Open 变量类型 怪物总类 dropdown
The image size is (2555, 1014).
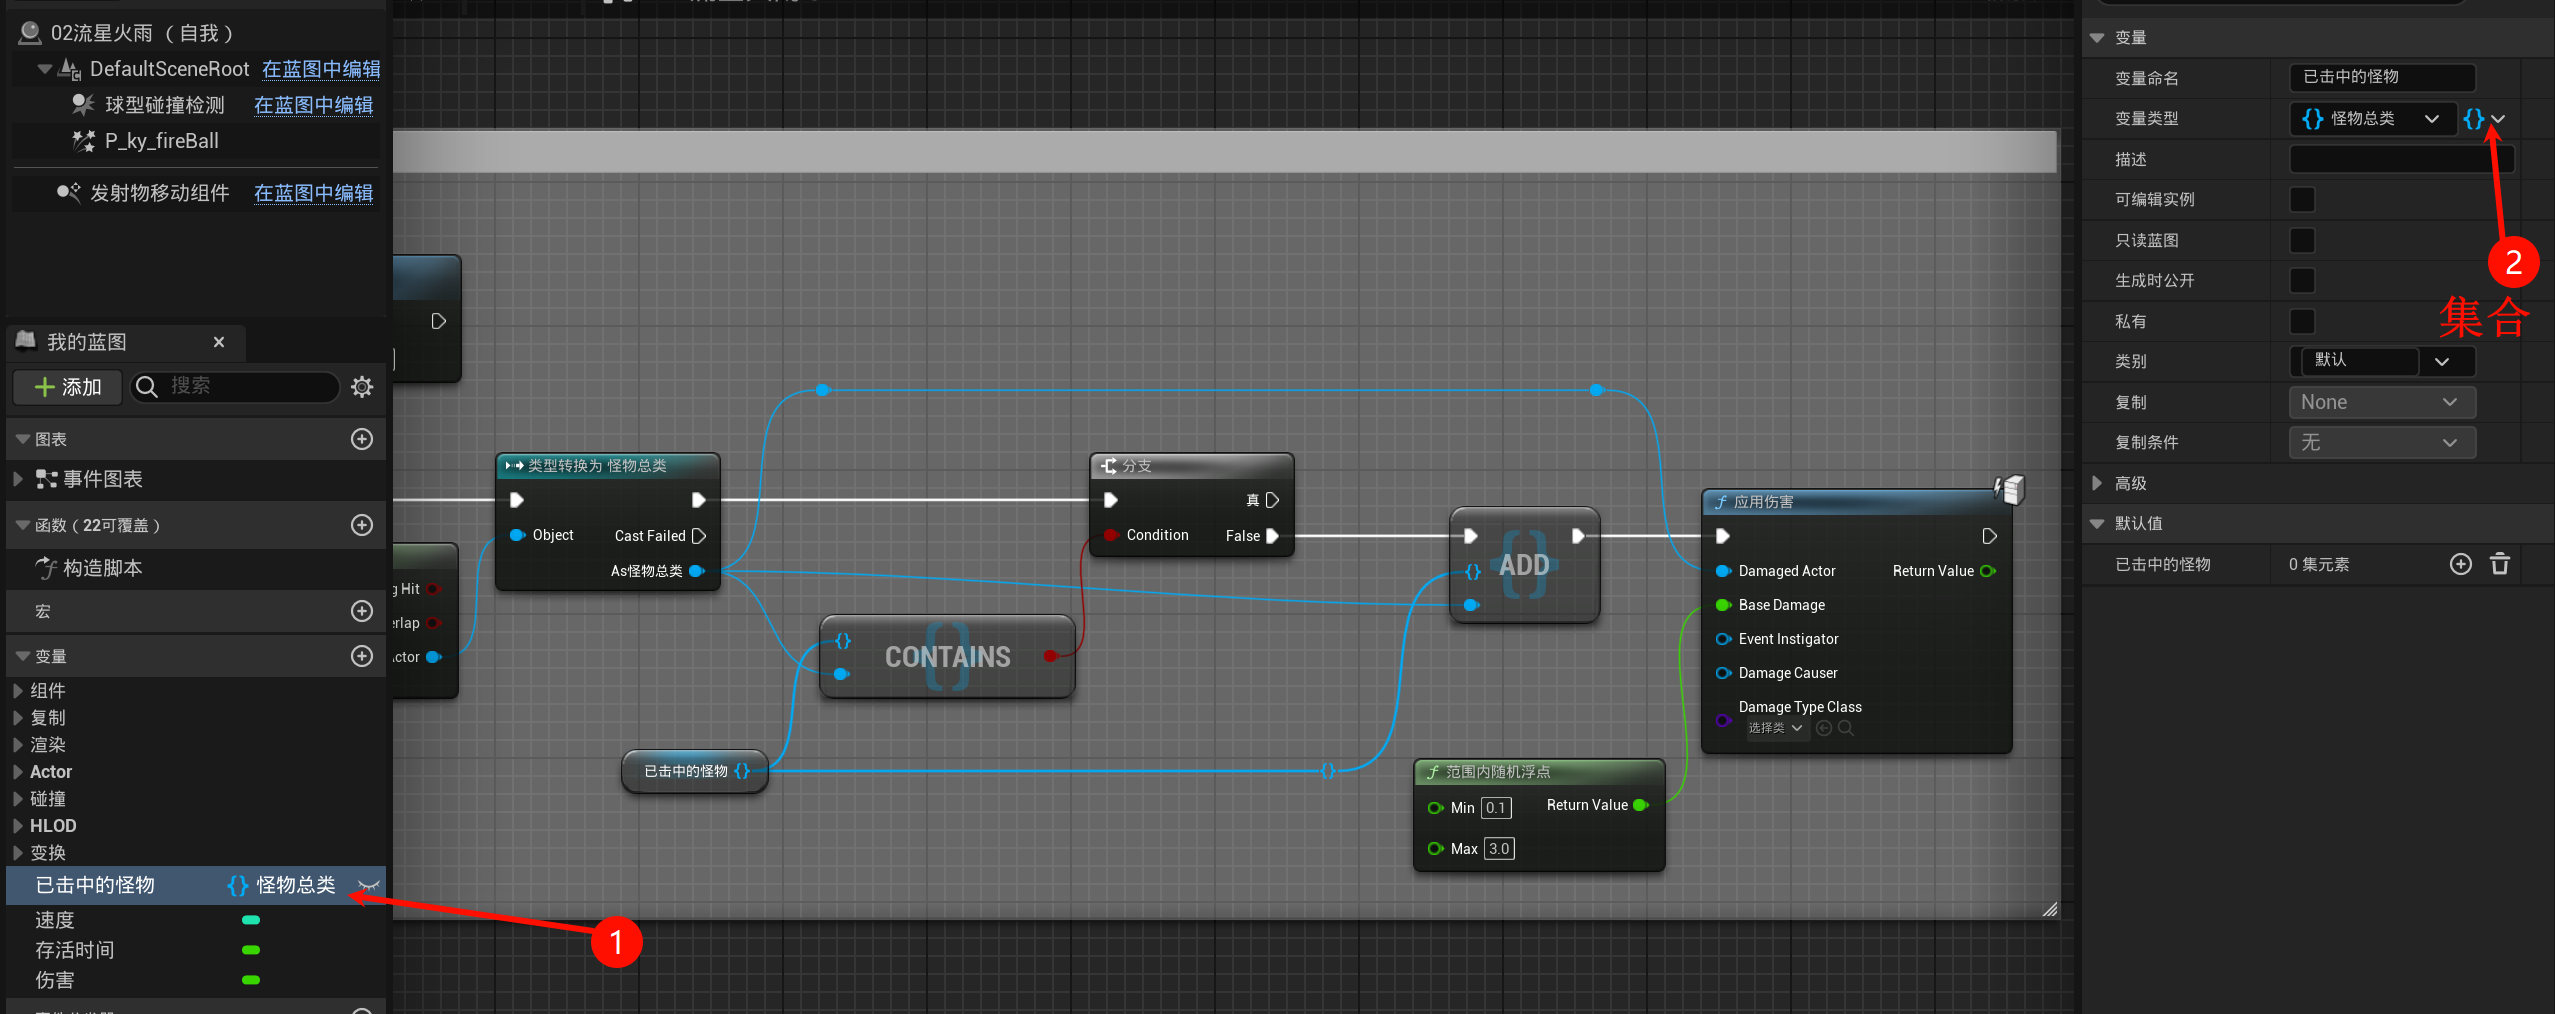point(2372,119)
